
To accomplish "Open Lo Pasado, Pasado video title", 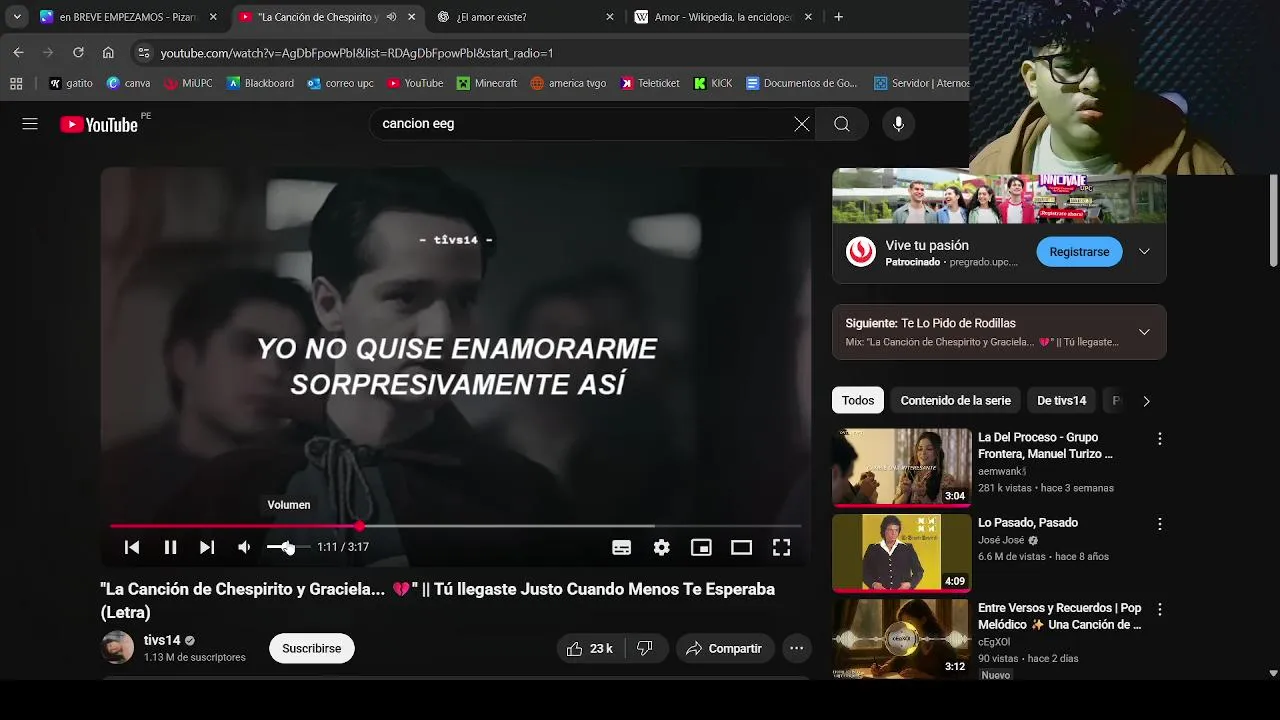I will [1027, 523].
